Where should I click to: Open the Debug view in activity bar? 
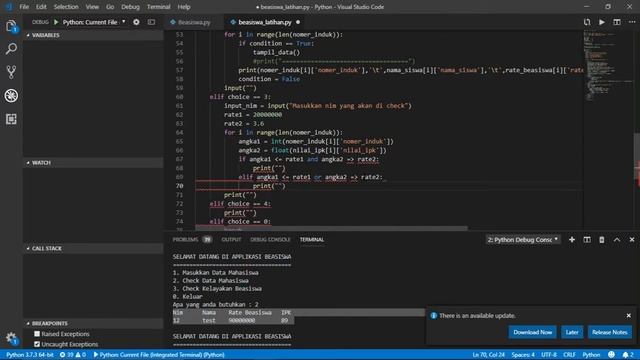11,96
